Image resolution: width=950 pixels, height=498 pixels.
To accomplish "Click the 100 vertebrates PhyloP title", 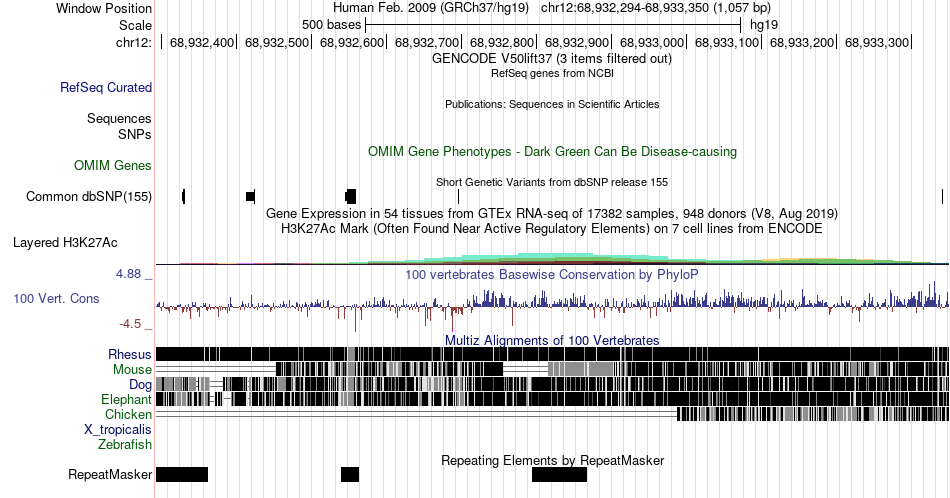I will pos(552,274).
